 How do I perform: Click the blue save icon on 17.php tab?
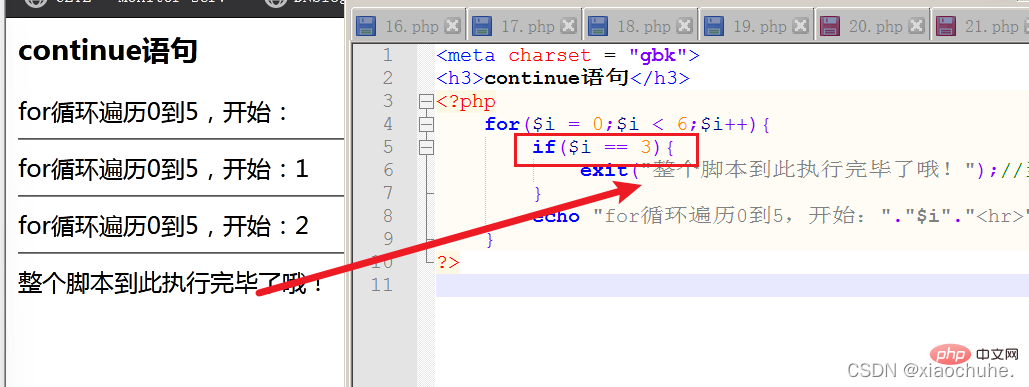coord(482,26)
